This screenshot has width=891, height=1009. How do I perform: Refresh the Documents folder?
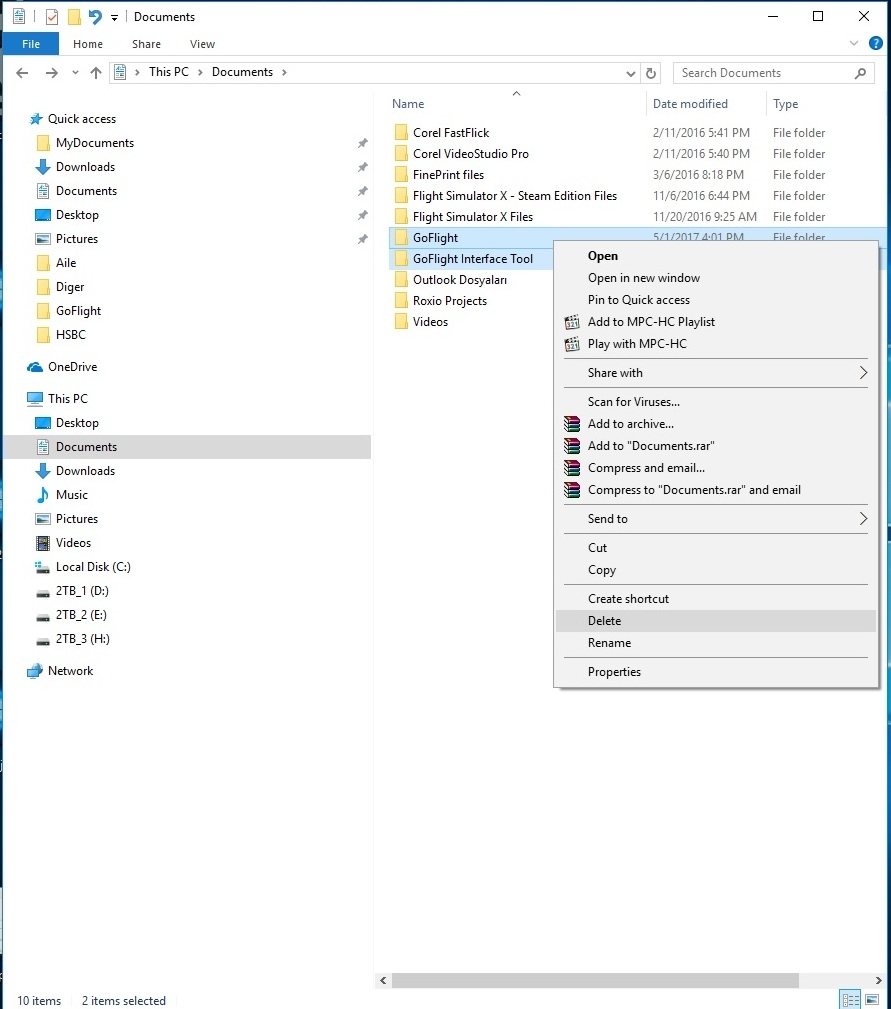[651, 73]
